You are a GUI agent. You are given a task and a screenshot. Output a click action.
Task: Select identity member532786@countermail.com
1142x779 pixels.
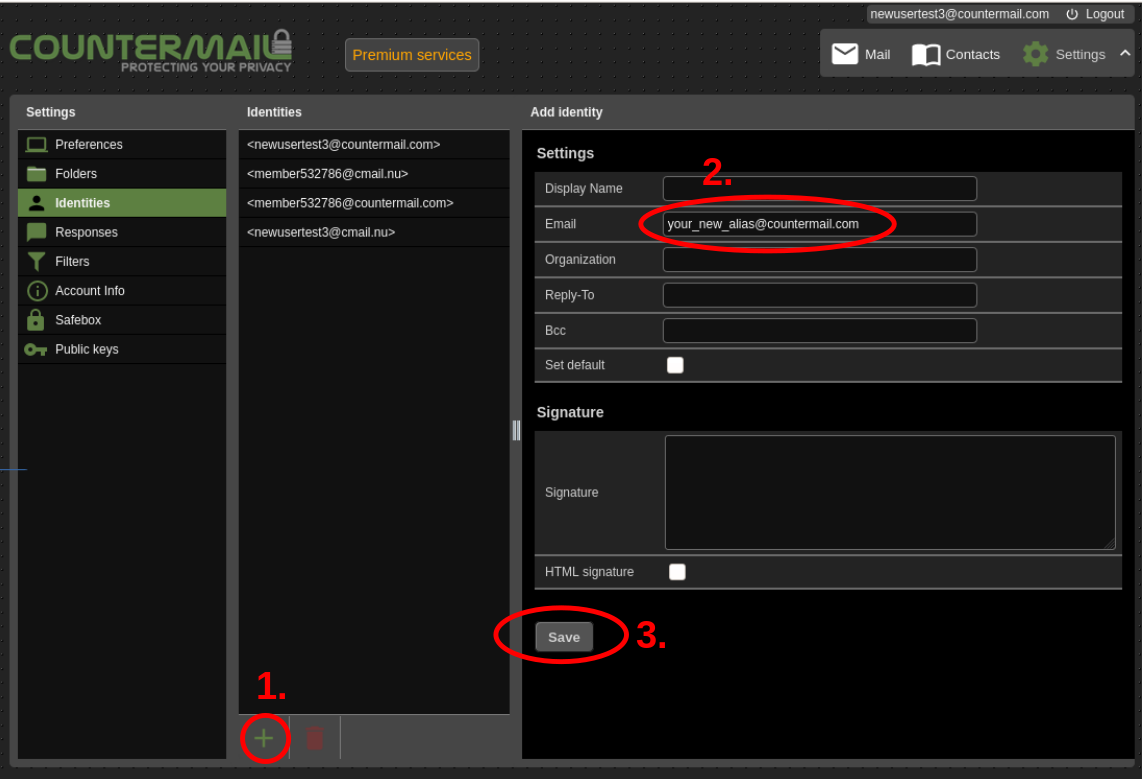pyautogui.click(x=374, y=203)
